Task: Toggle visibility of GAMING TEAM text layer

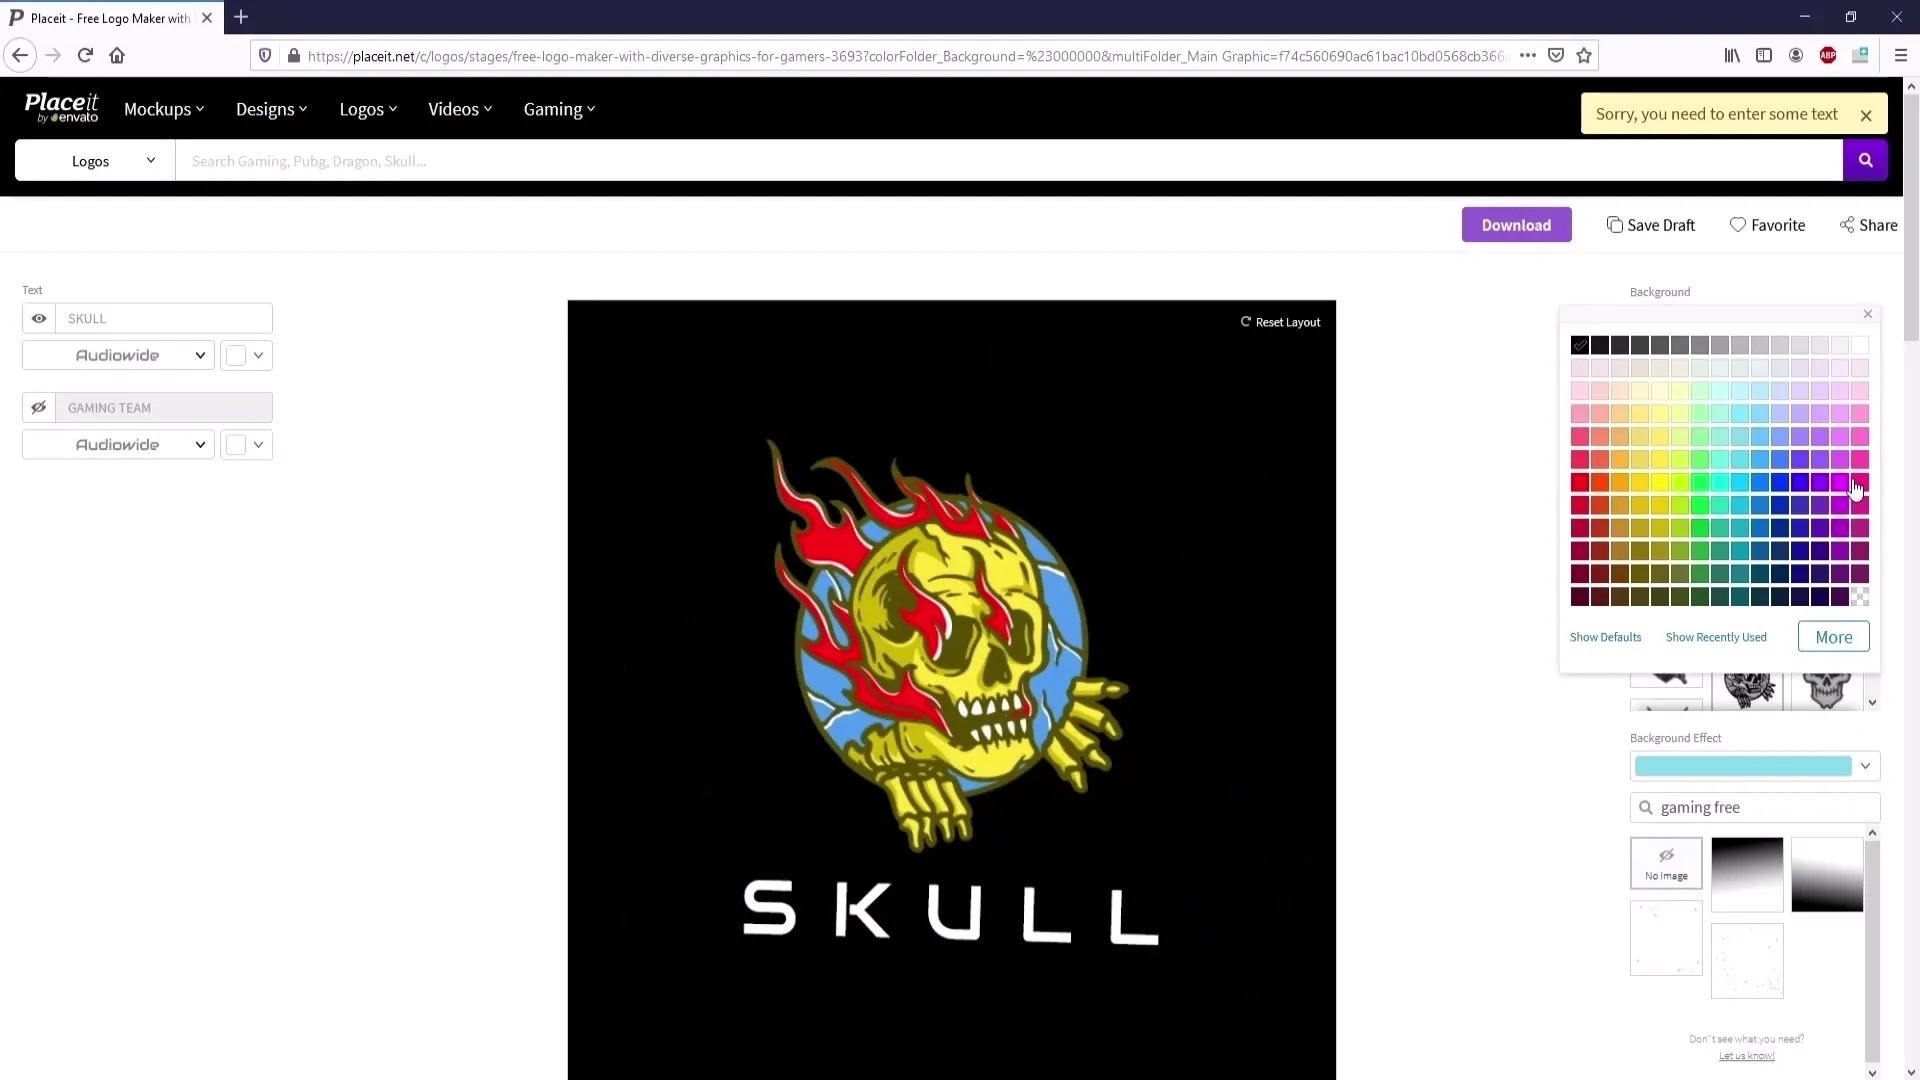Action: (x=38, y=406)
